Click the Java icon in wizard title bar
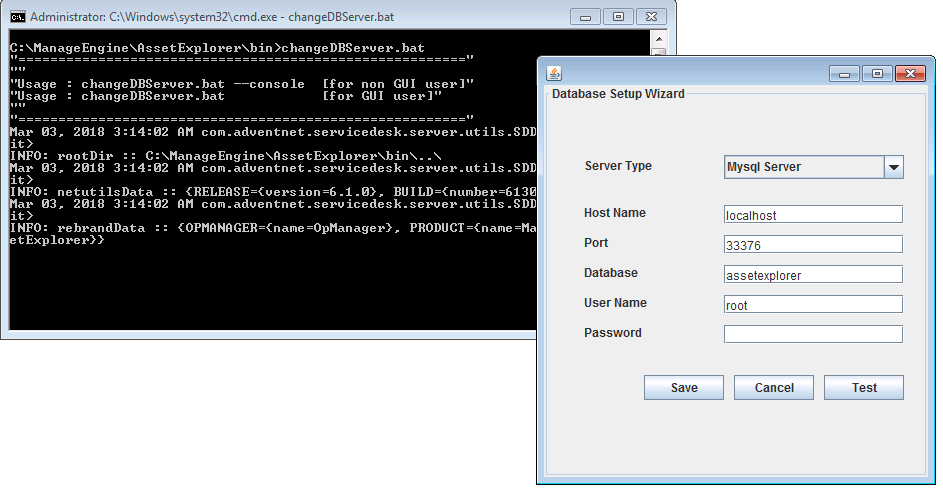Screen dimensions: 943x488 point(554,73)
